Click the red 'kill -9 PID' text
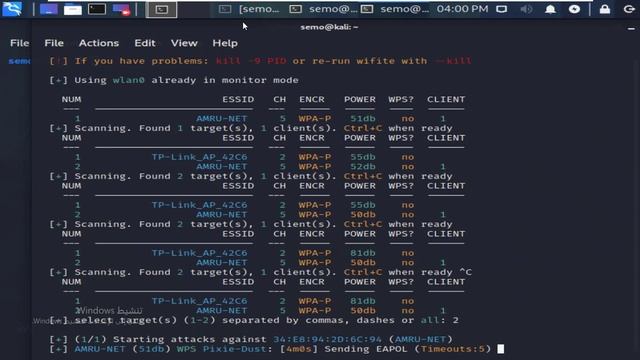The width and height of the screenshot is (640, 360). pos(251,61)
